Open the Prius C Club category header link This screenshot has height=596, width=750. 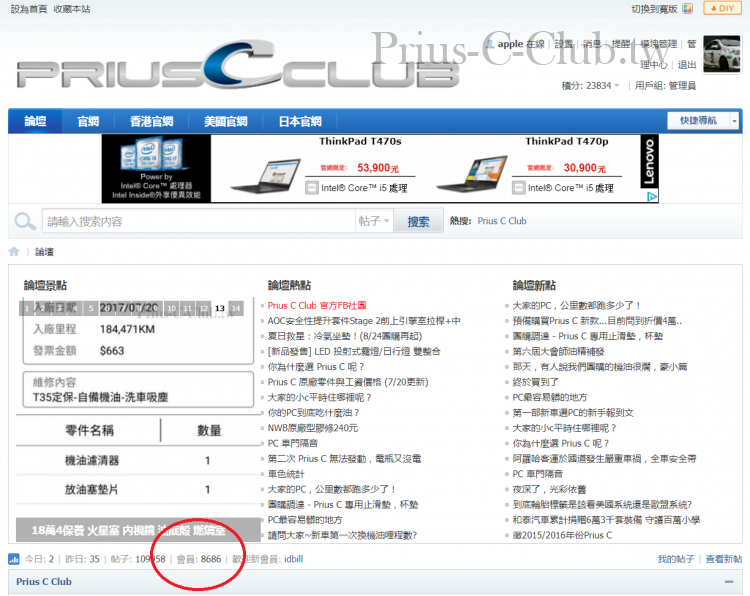pos(44,582)
